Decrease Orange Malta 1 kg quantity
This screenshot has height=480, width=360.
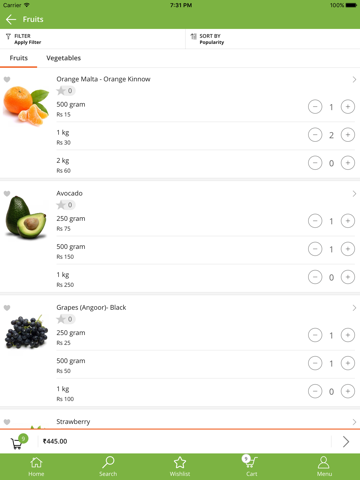click(x=315, y=135)
